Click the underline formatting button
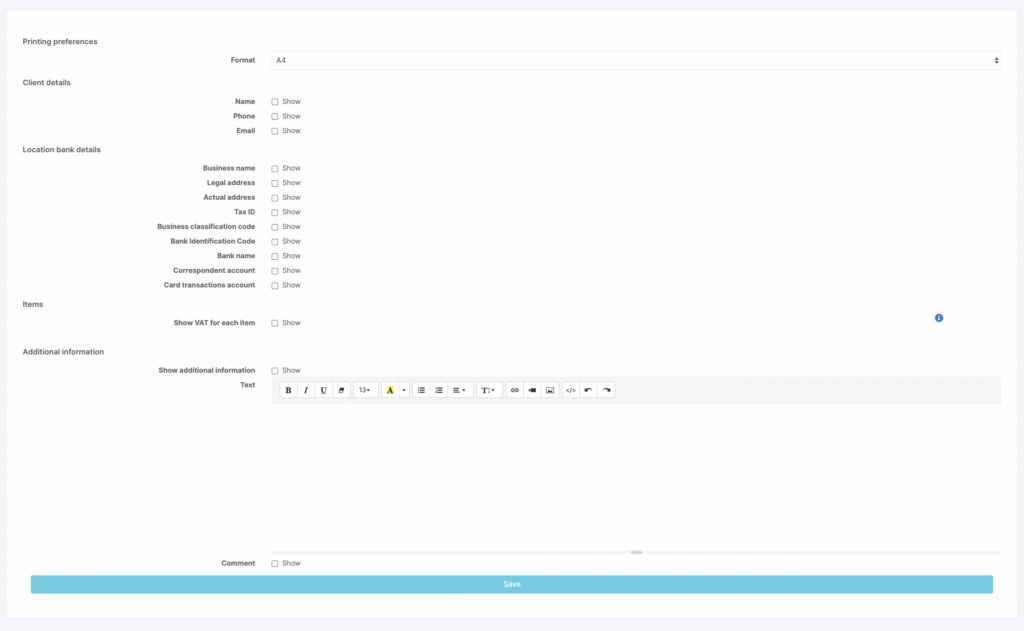This screenshot has width=1024, height=631. (323, 390)
